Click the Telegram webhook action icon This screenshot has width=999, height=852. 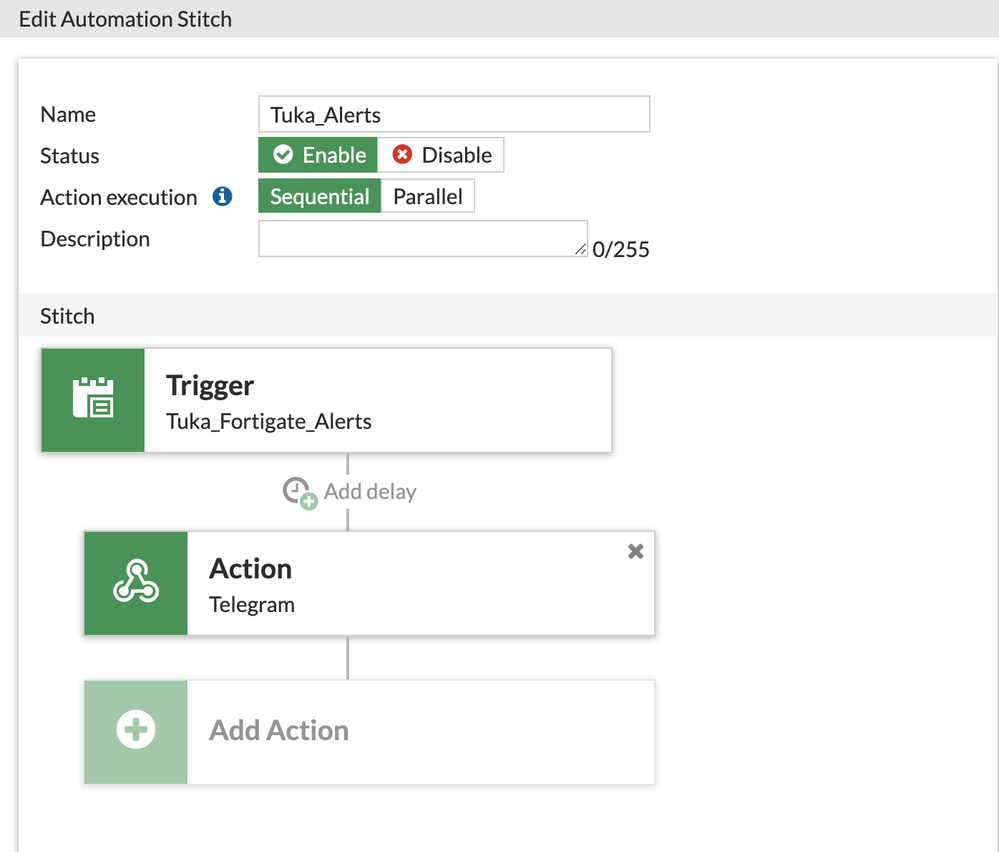(136, 582)
